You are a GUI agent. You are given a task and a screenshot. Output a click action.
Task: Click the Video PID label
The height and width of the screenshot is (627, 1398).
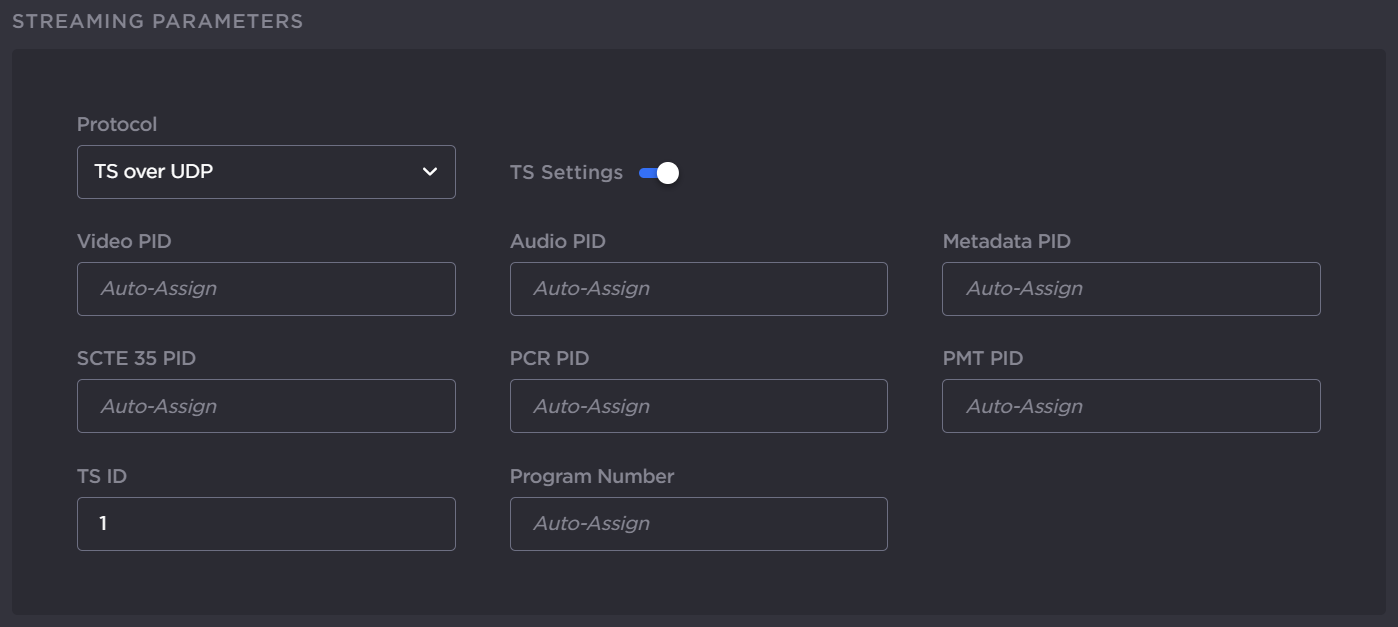[124, 241]
